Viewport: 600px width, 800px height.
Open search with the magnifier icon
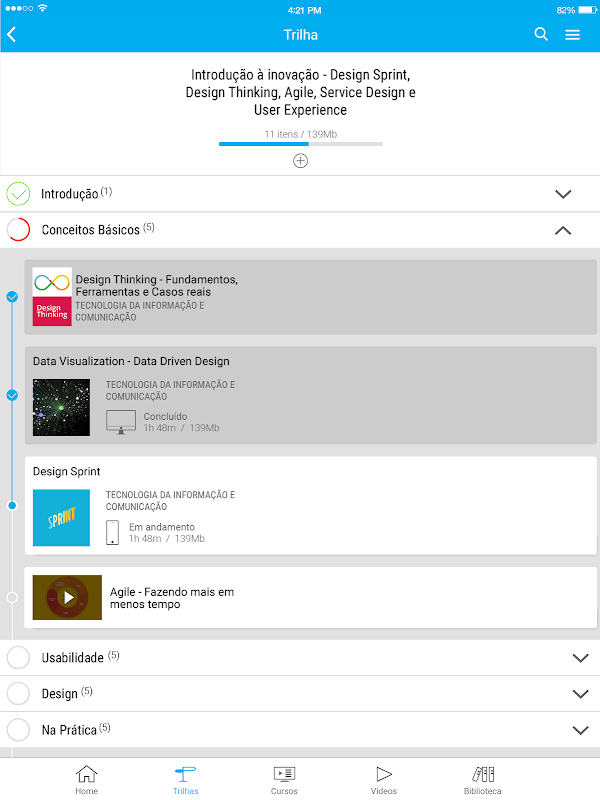coord(541,35)
